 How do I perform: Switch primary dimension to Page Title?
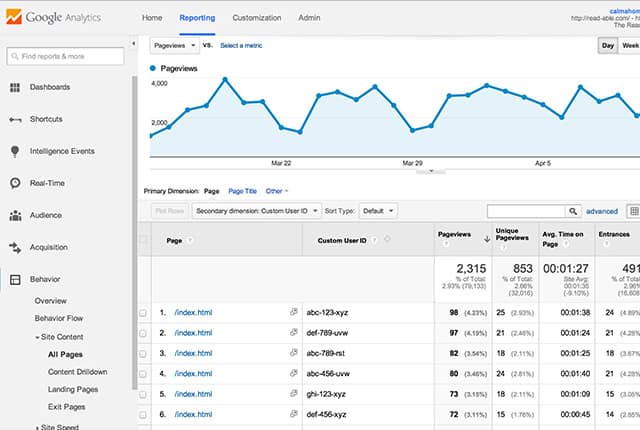coord(242,191)
